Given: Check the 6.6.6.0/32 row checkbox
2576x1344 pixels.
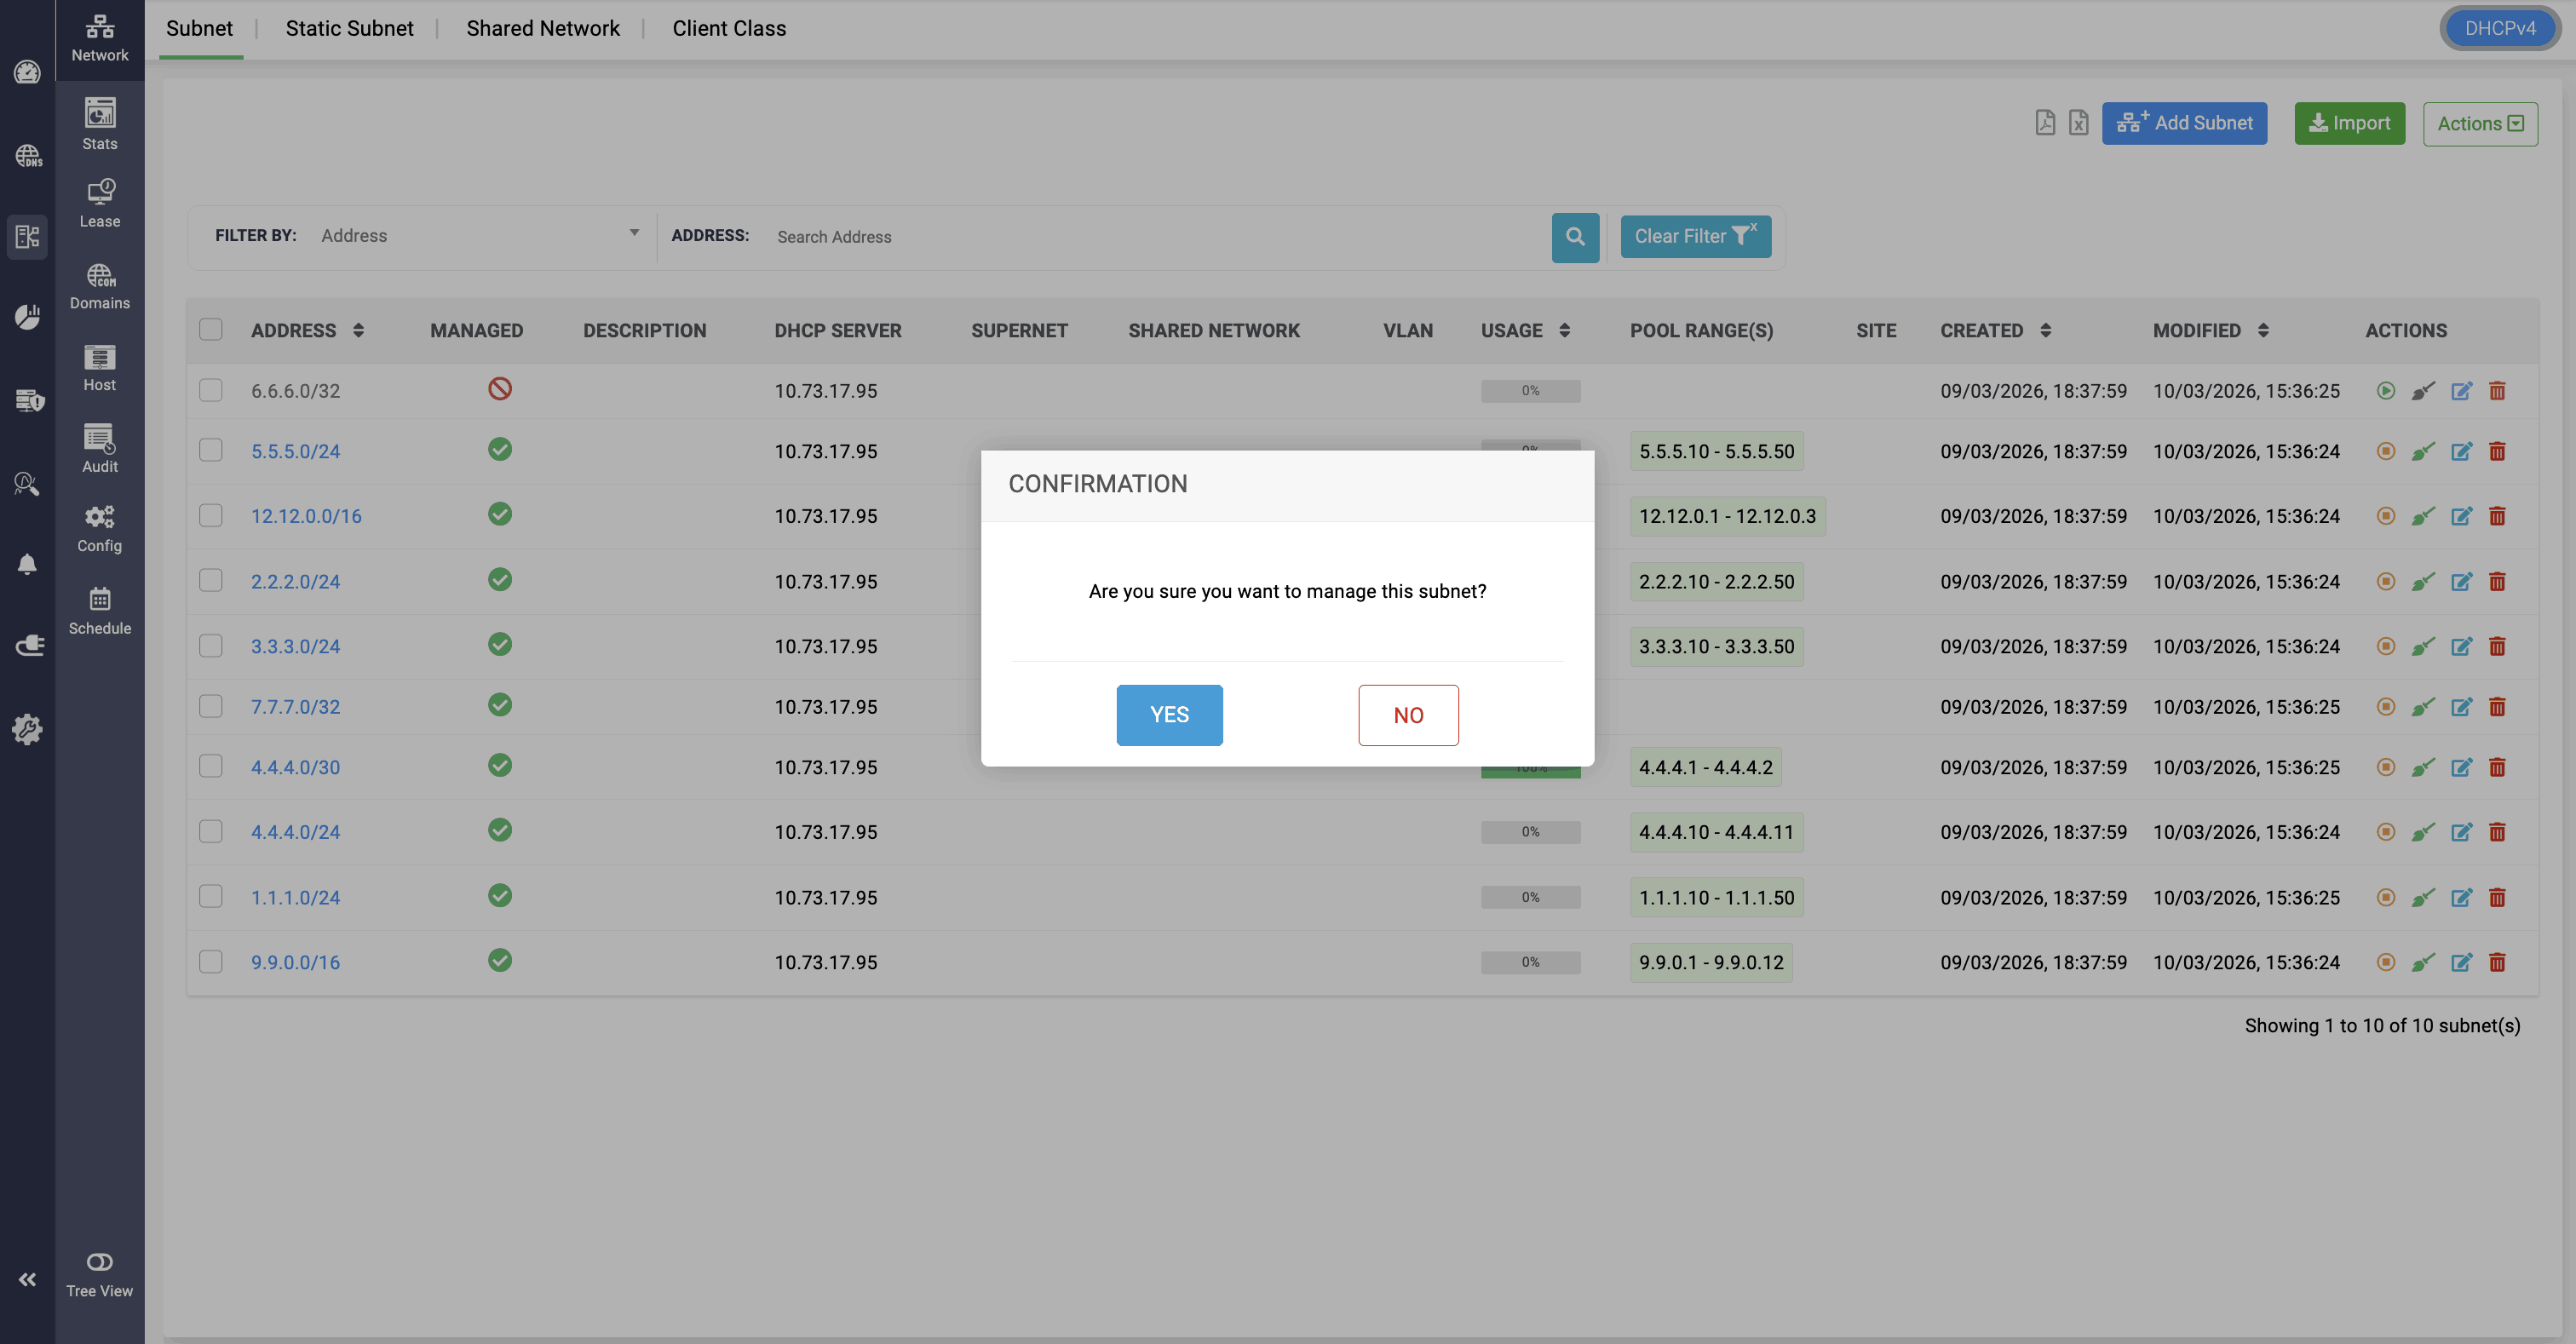Looking at the screenshot, I should pos(211,390).
